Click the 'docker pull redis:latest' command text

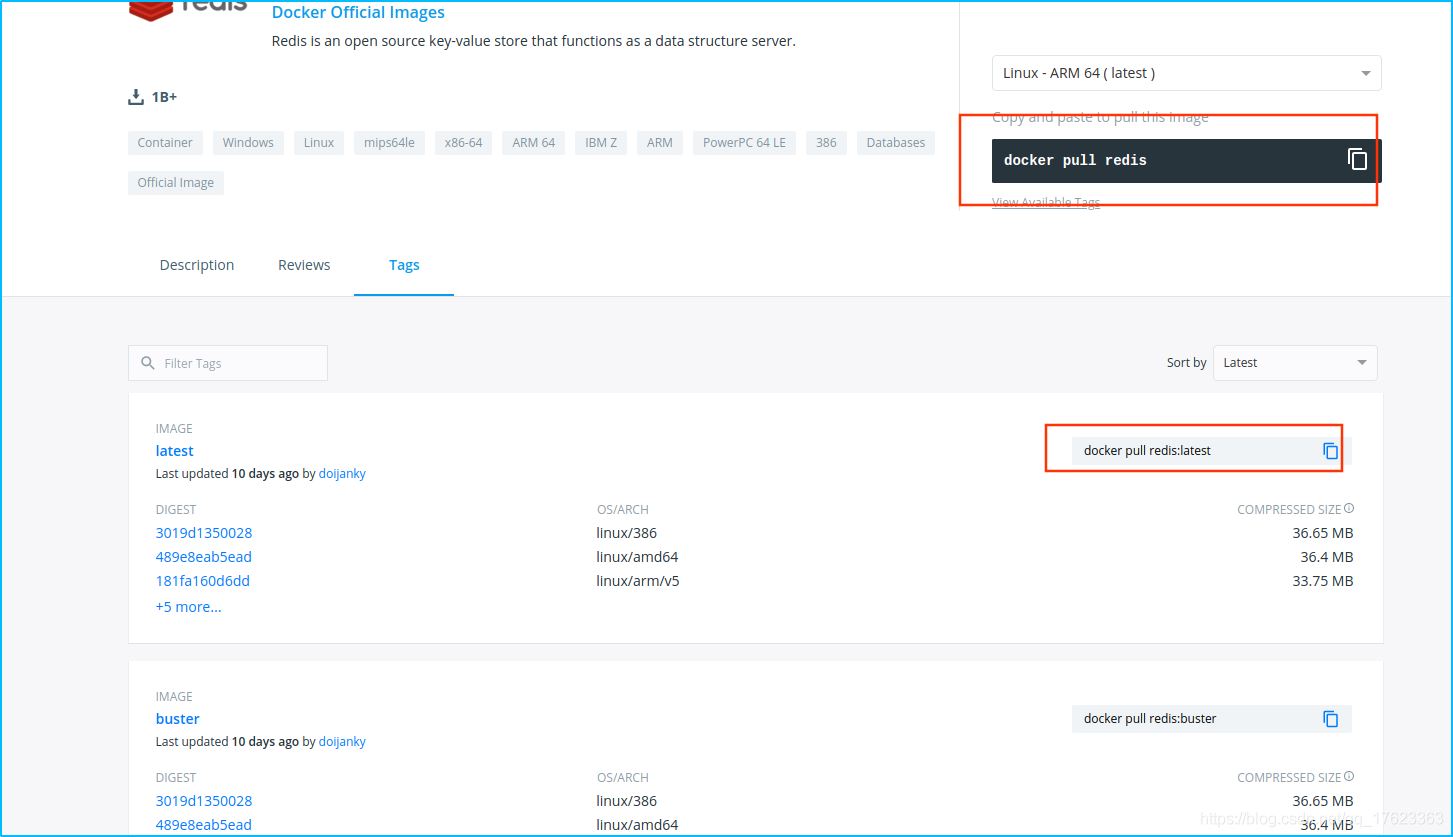point(1147,451)
